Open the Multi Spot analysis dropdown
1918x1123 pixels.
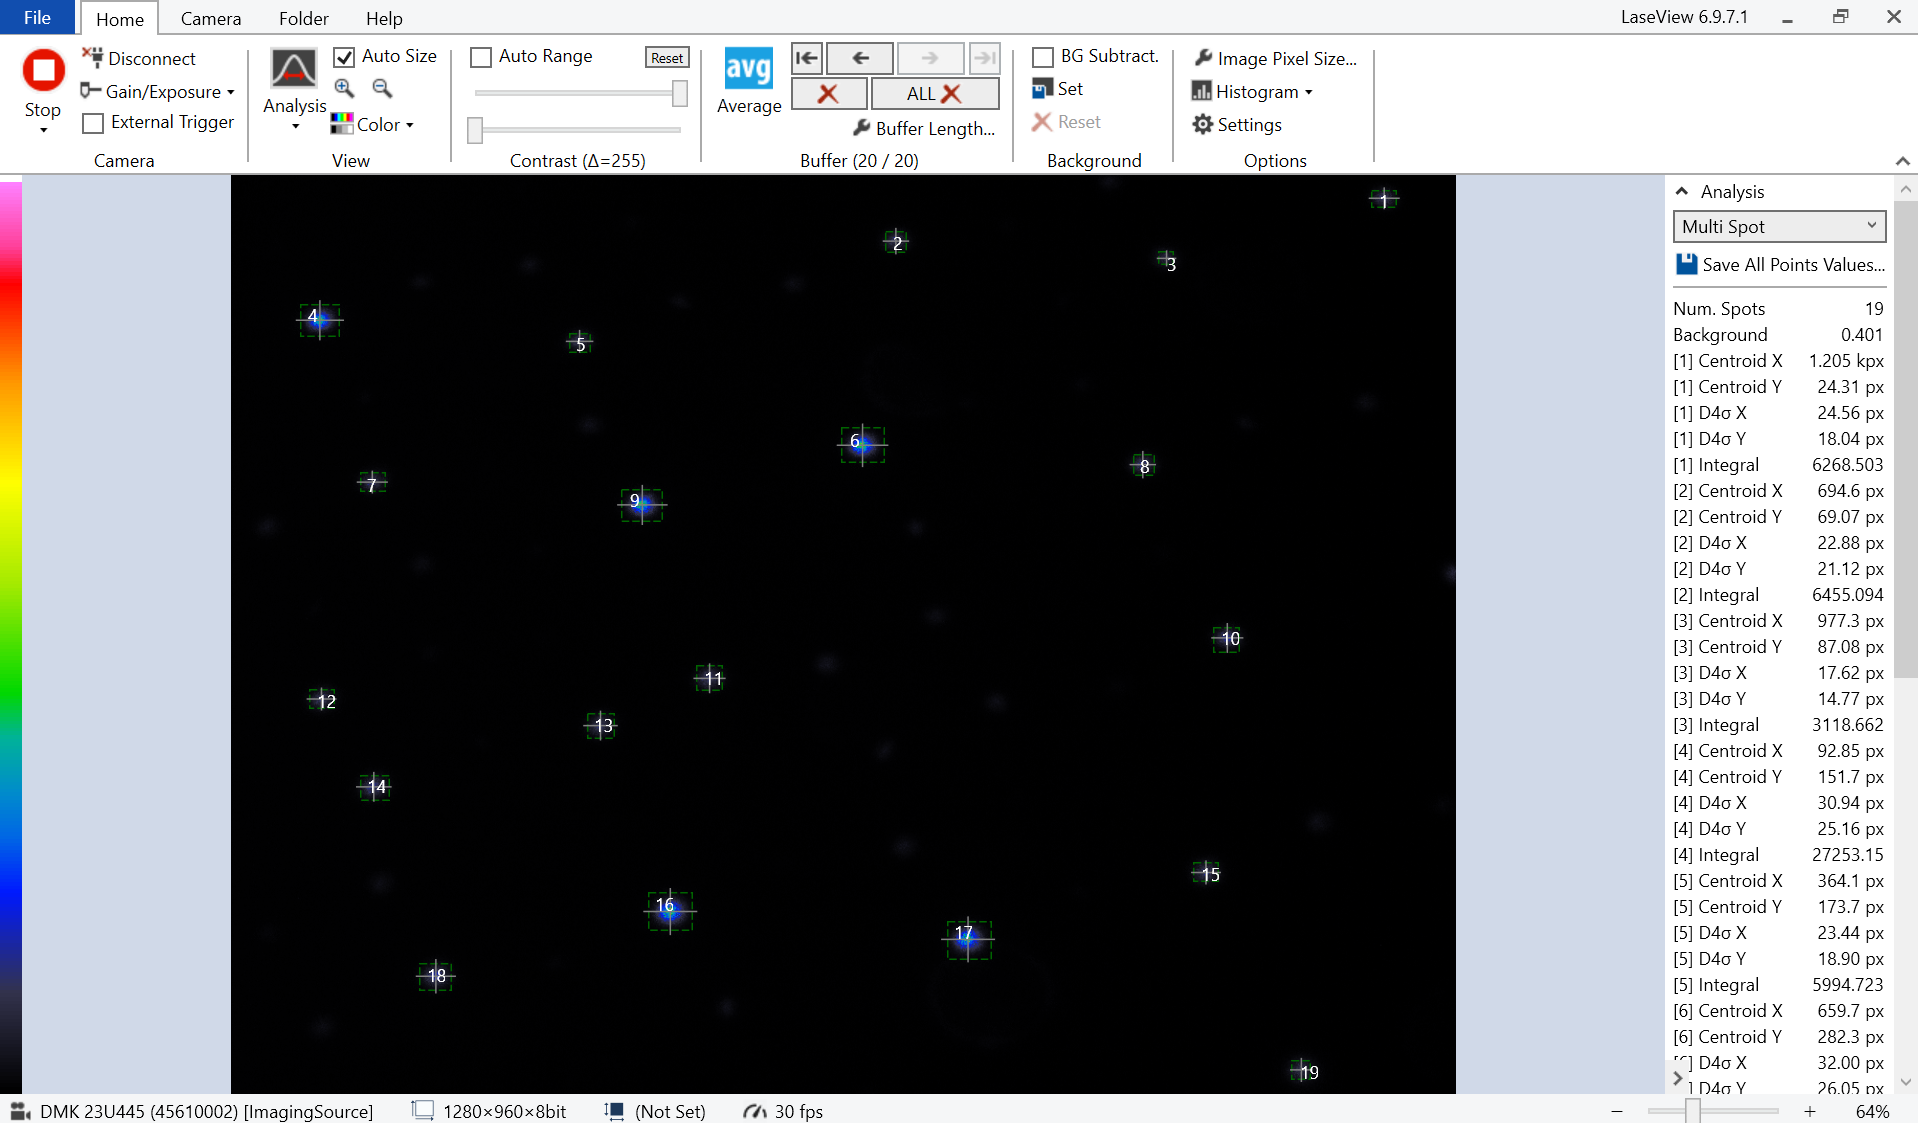(x=1779, y=226)
